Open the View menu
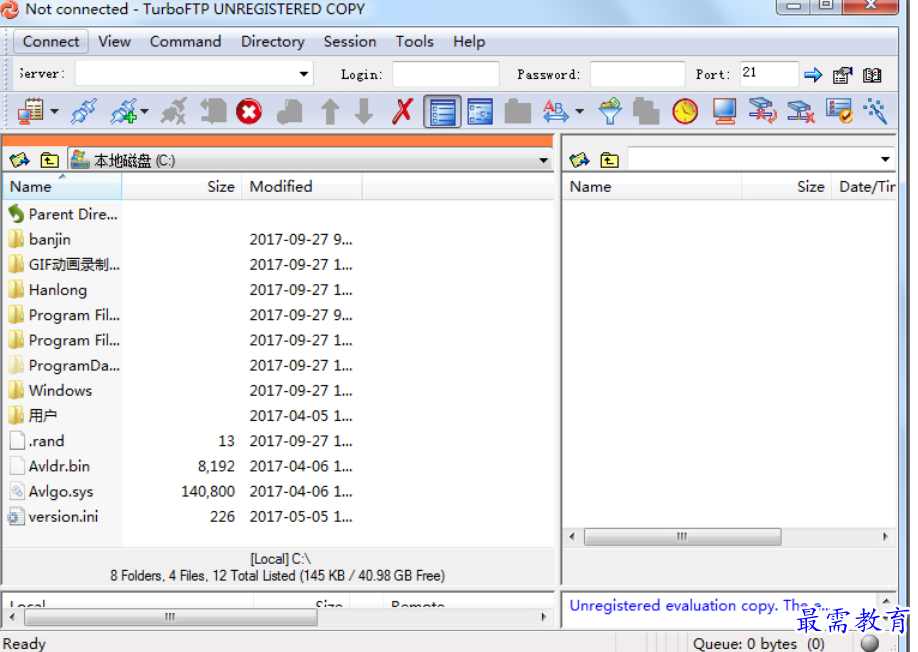 click(x=114, y=42)
